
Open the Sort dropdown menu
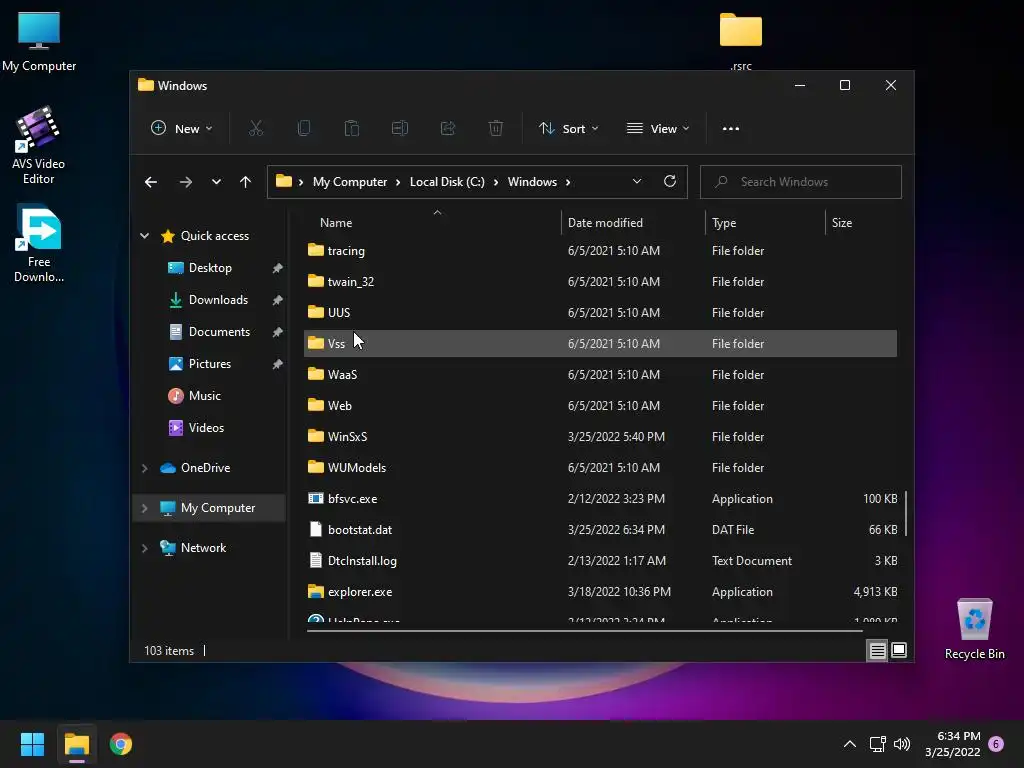[x=568, y=129]
